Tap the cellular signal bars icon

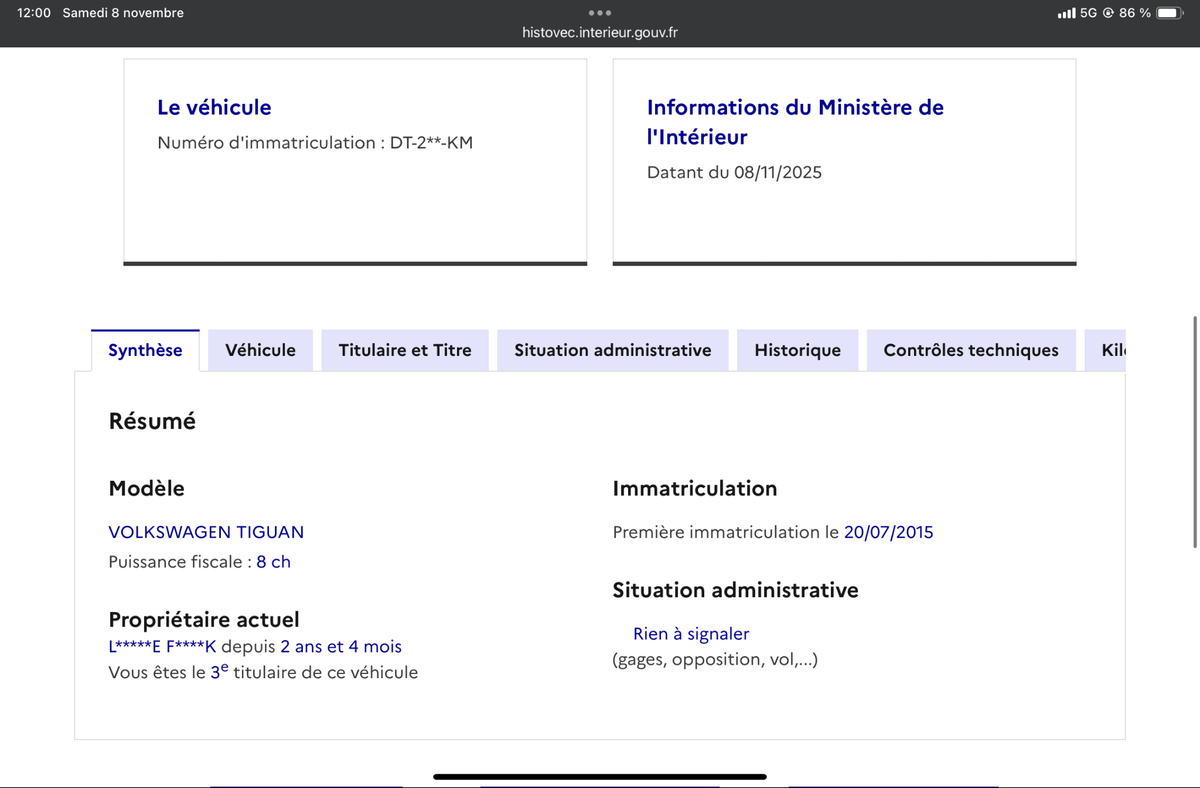tap(1066, 13)
